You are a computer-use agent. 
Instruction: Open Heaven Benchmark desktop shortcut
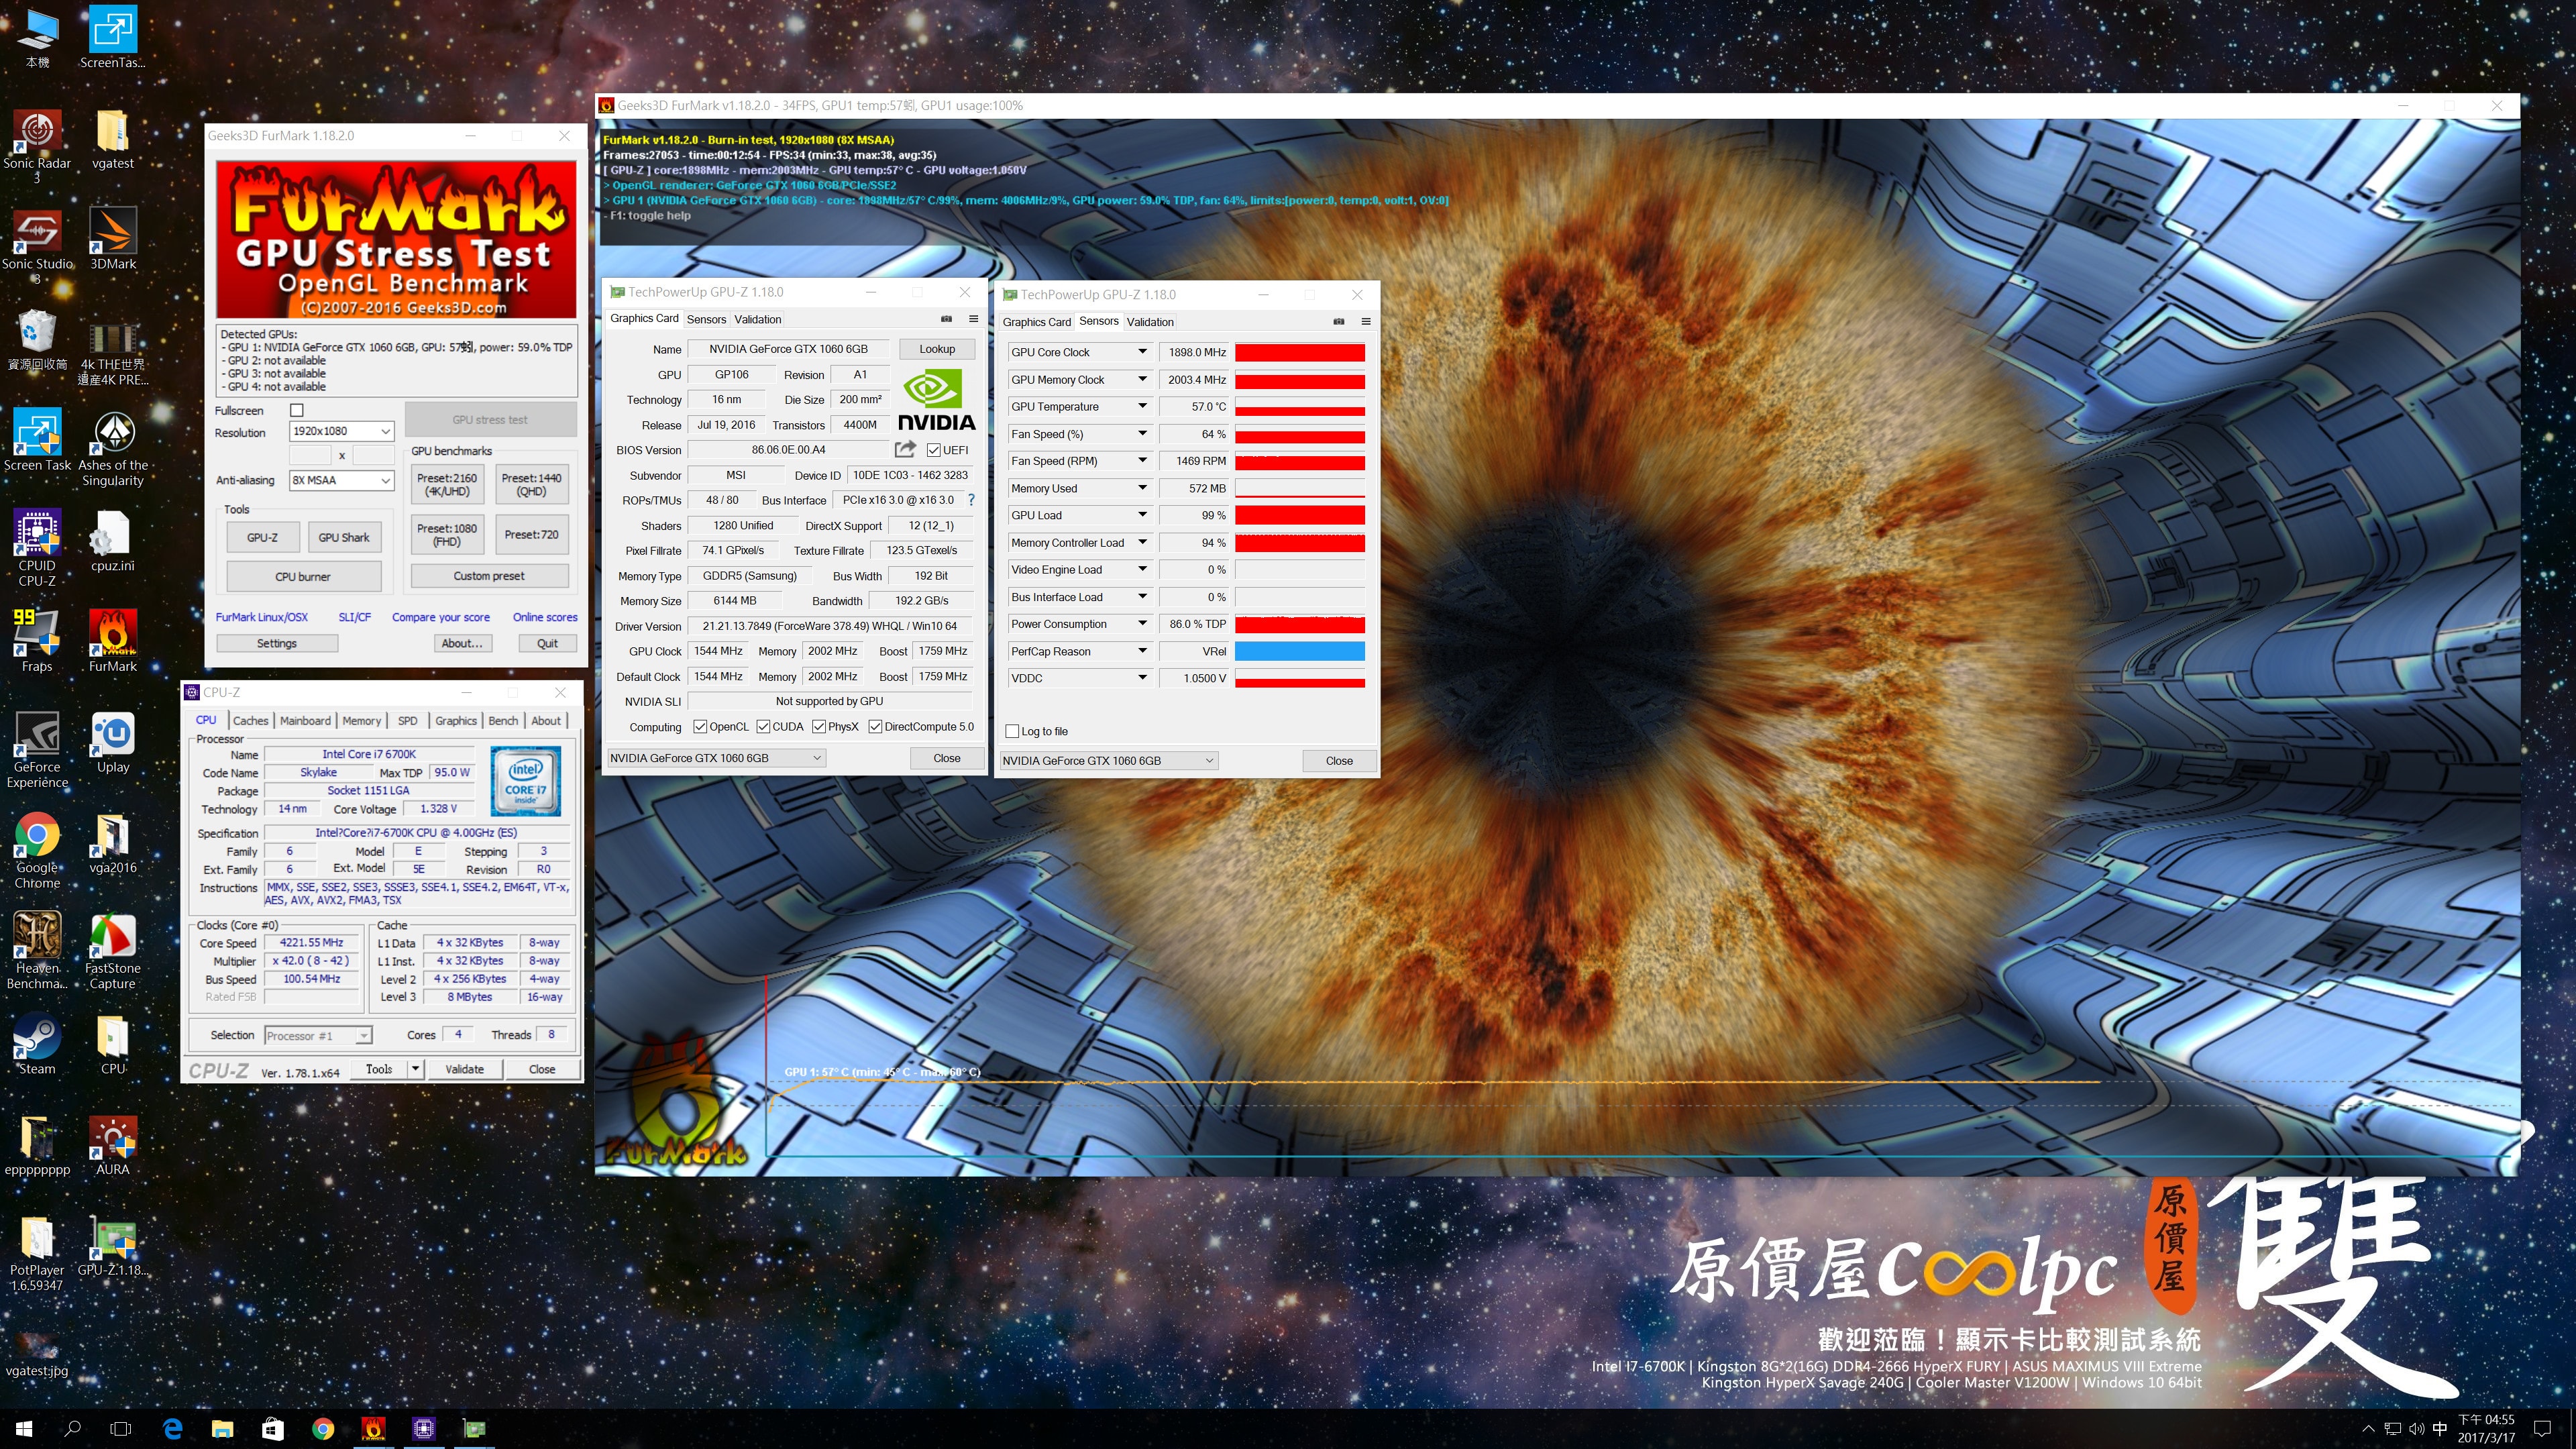(37, 950)
